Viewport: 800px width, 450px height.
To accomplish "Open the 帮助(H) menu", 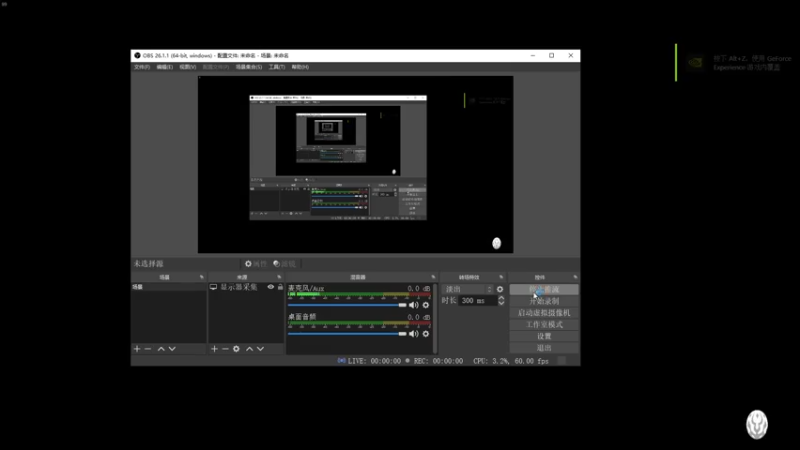I will pyautogui.click(x=300, y=67).
